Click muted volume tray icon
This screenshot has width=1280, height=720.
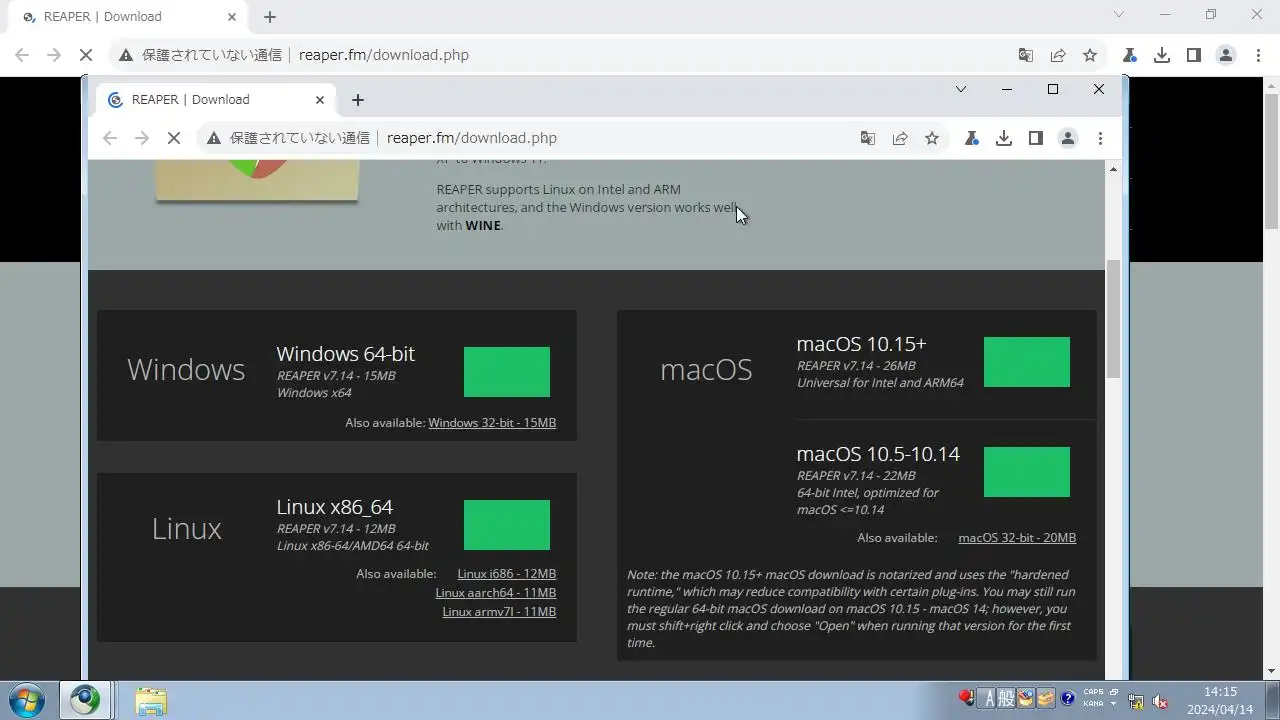1161,701
